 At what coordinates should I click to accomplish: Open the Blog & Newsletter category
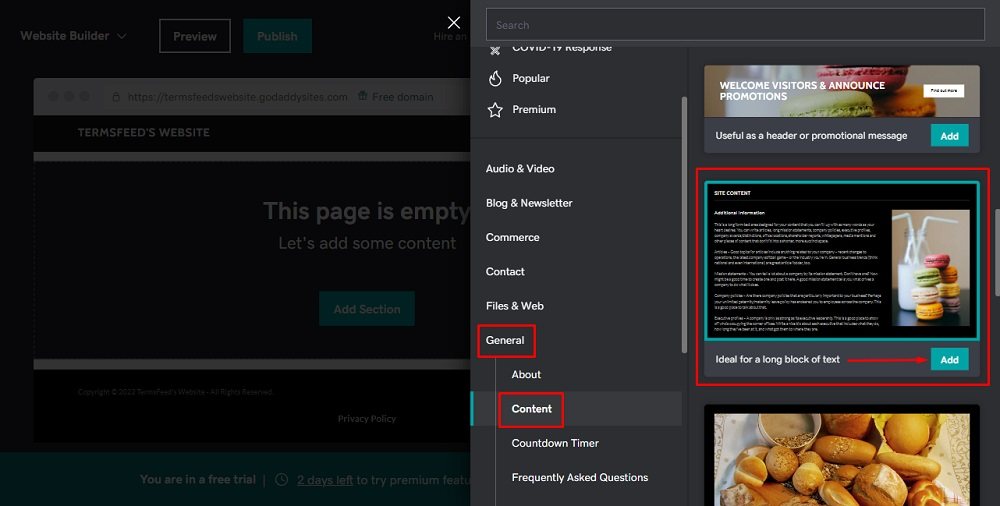(529, 203)
